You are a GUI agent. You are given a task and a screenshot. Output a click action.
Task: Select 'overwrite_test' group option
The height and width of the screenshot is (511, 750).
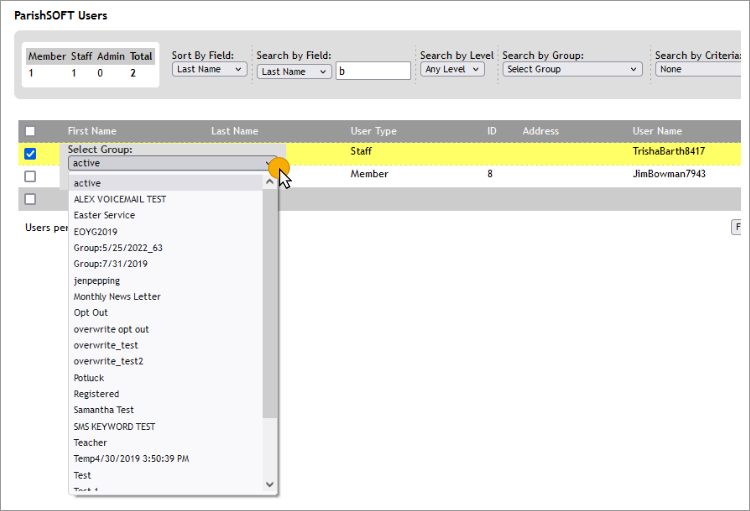tap(165, 345)
